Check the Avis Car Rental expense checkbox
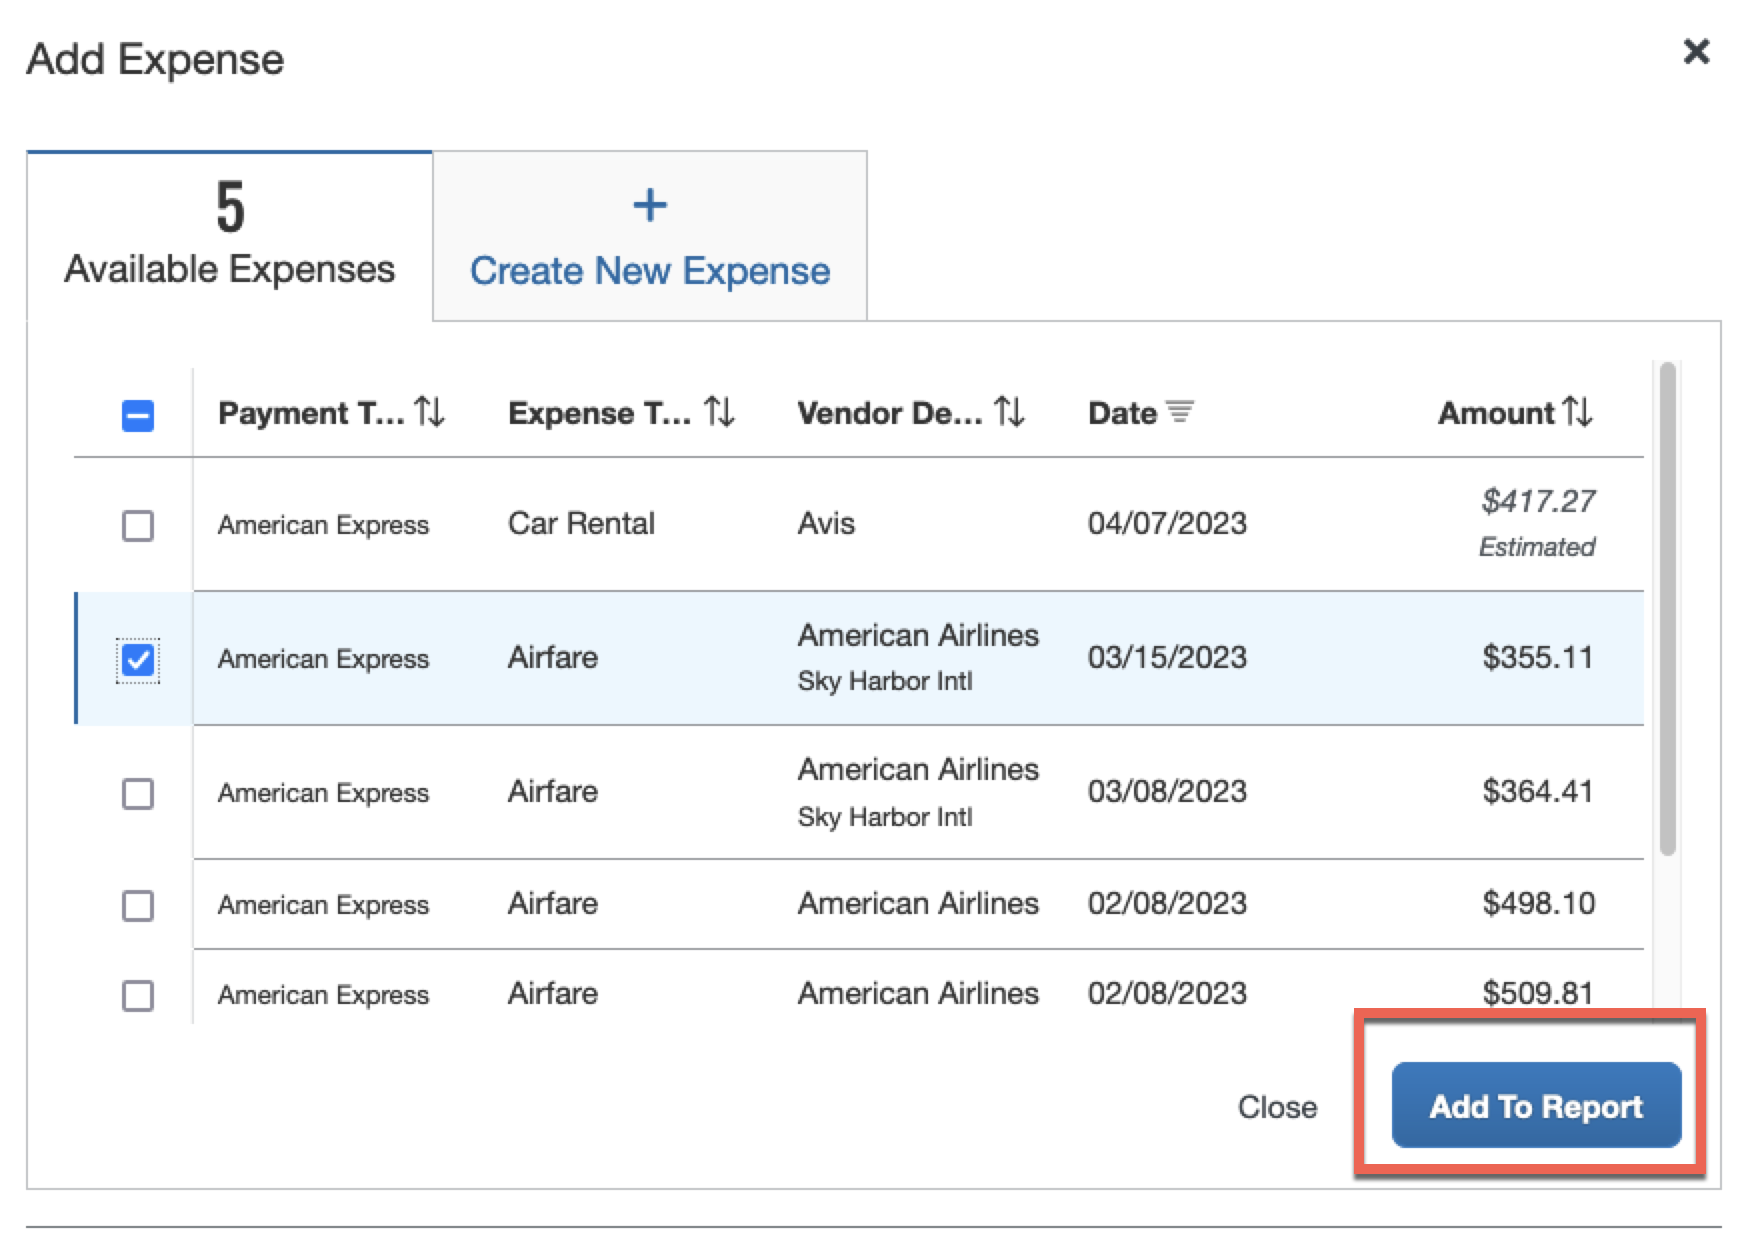This screenshot has width=1742, height=1244. tap(138, 525)
